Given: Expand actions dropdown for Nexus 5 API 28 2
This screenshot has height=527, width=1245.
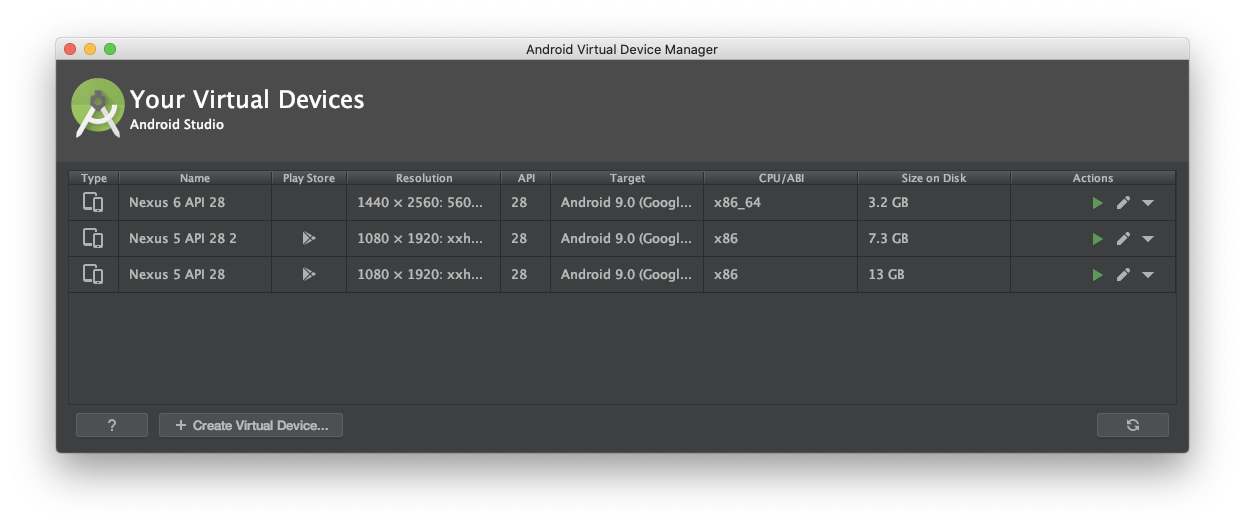Looking at the screenshot, I should (1148, 239).
